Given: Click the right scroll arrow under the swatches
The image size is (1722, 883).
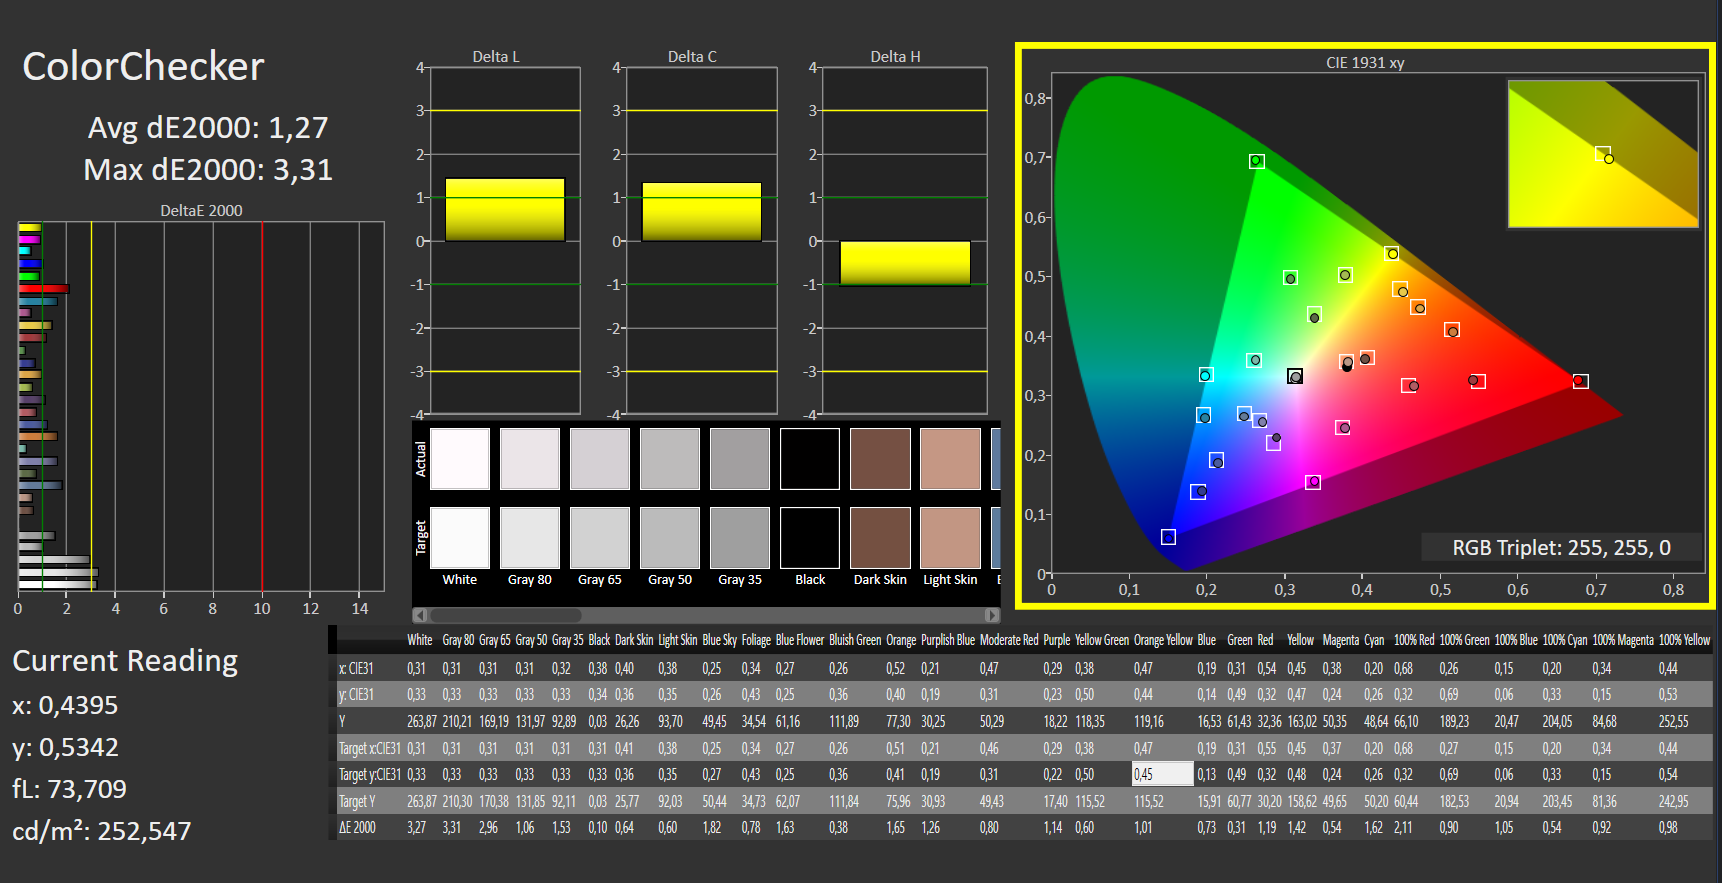Looking at the screenshot, I should coord(991,615).
